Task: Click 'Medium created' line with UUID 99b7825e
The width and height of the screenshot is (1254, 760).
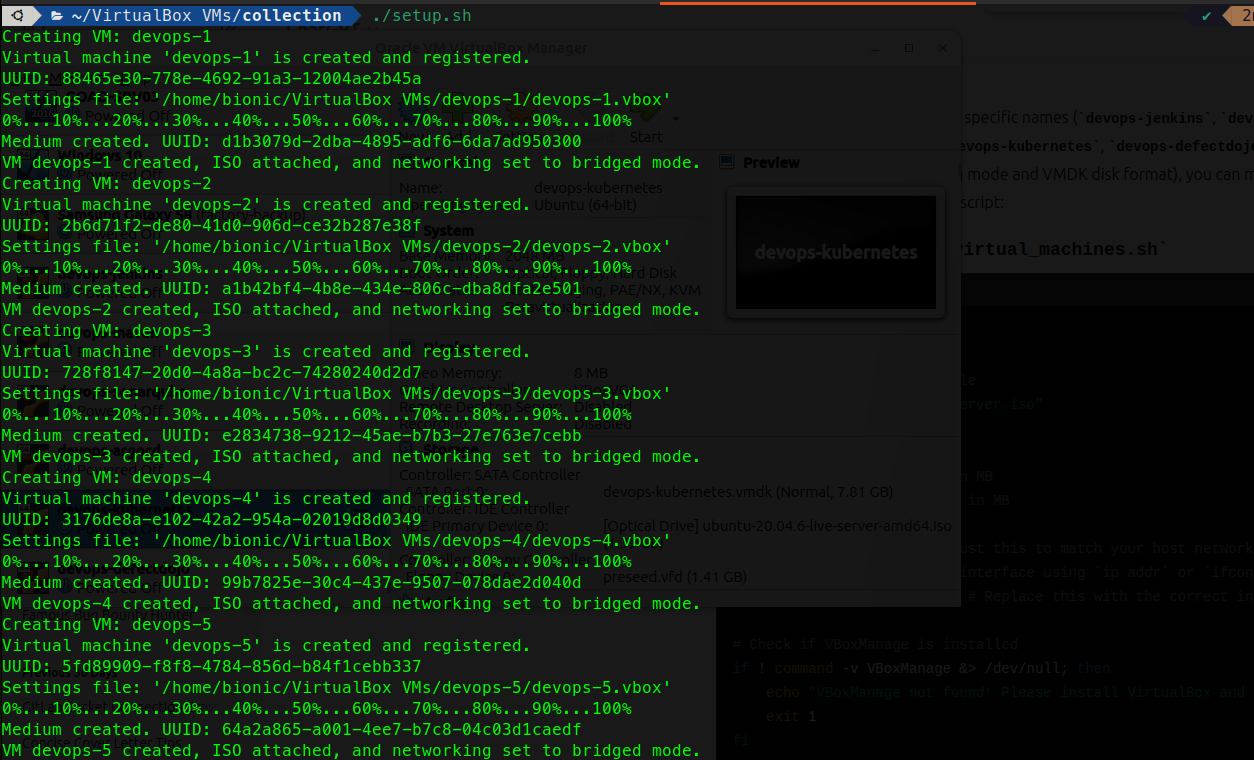Action: point(292,583)
